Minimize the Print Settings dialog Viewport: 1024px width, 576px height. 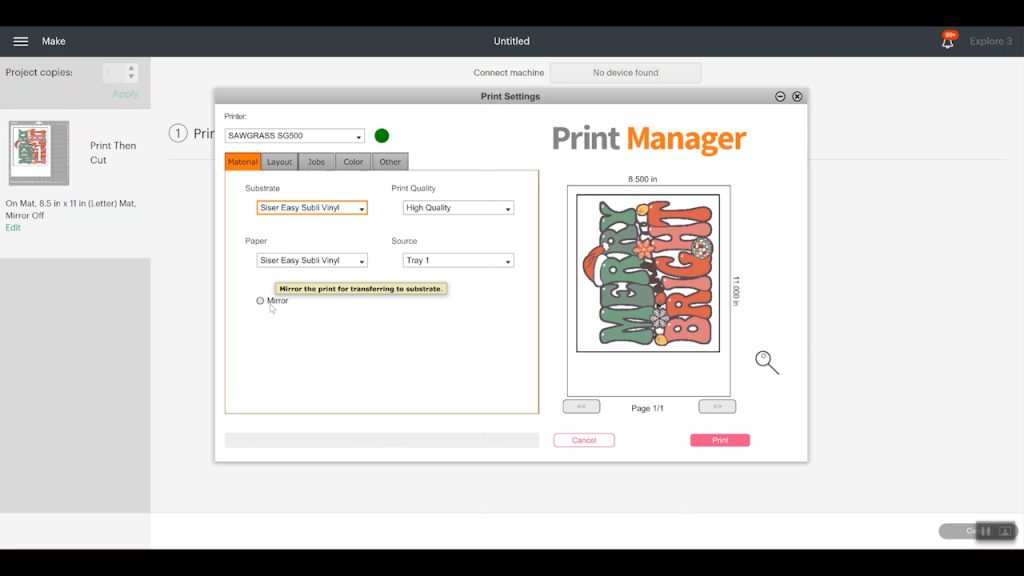pyautogui.click(x=780, y=97)
